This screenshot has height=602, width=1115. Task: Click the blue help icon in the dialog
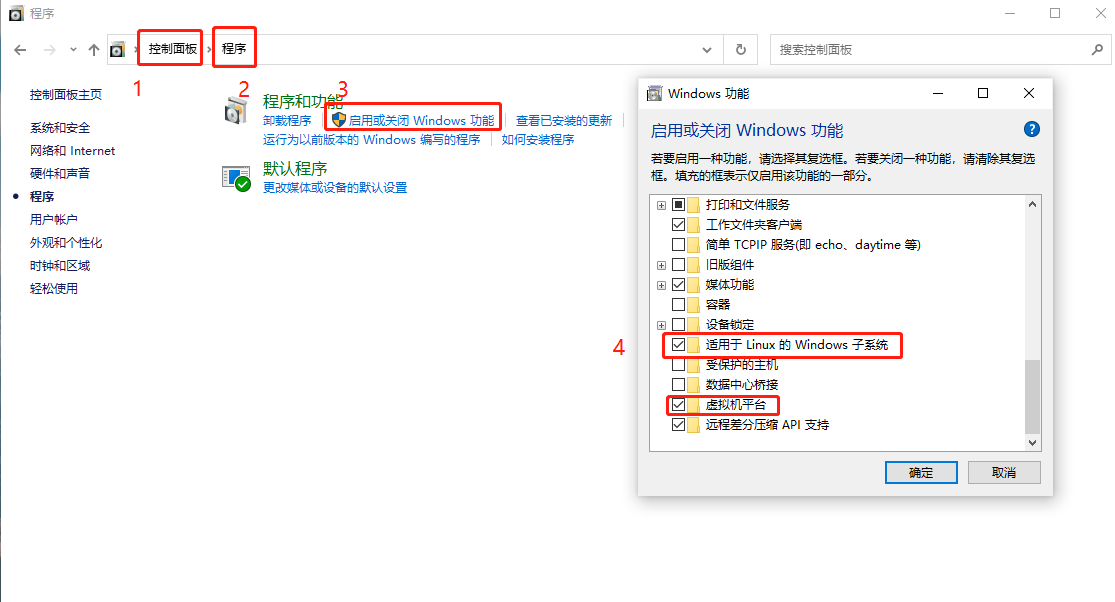(1031, 129)
